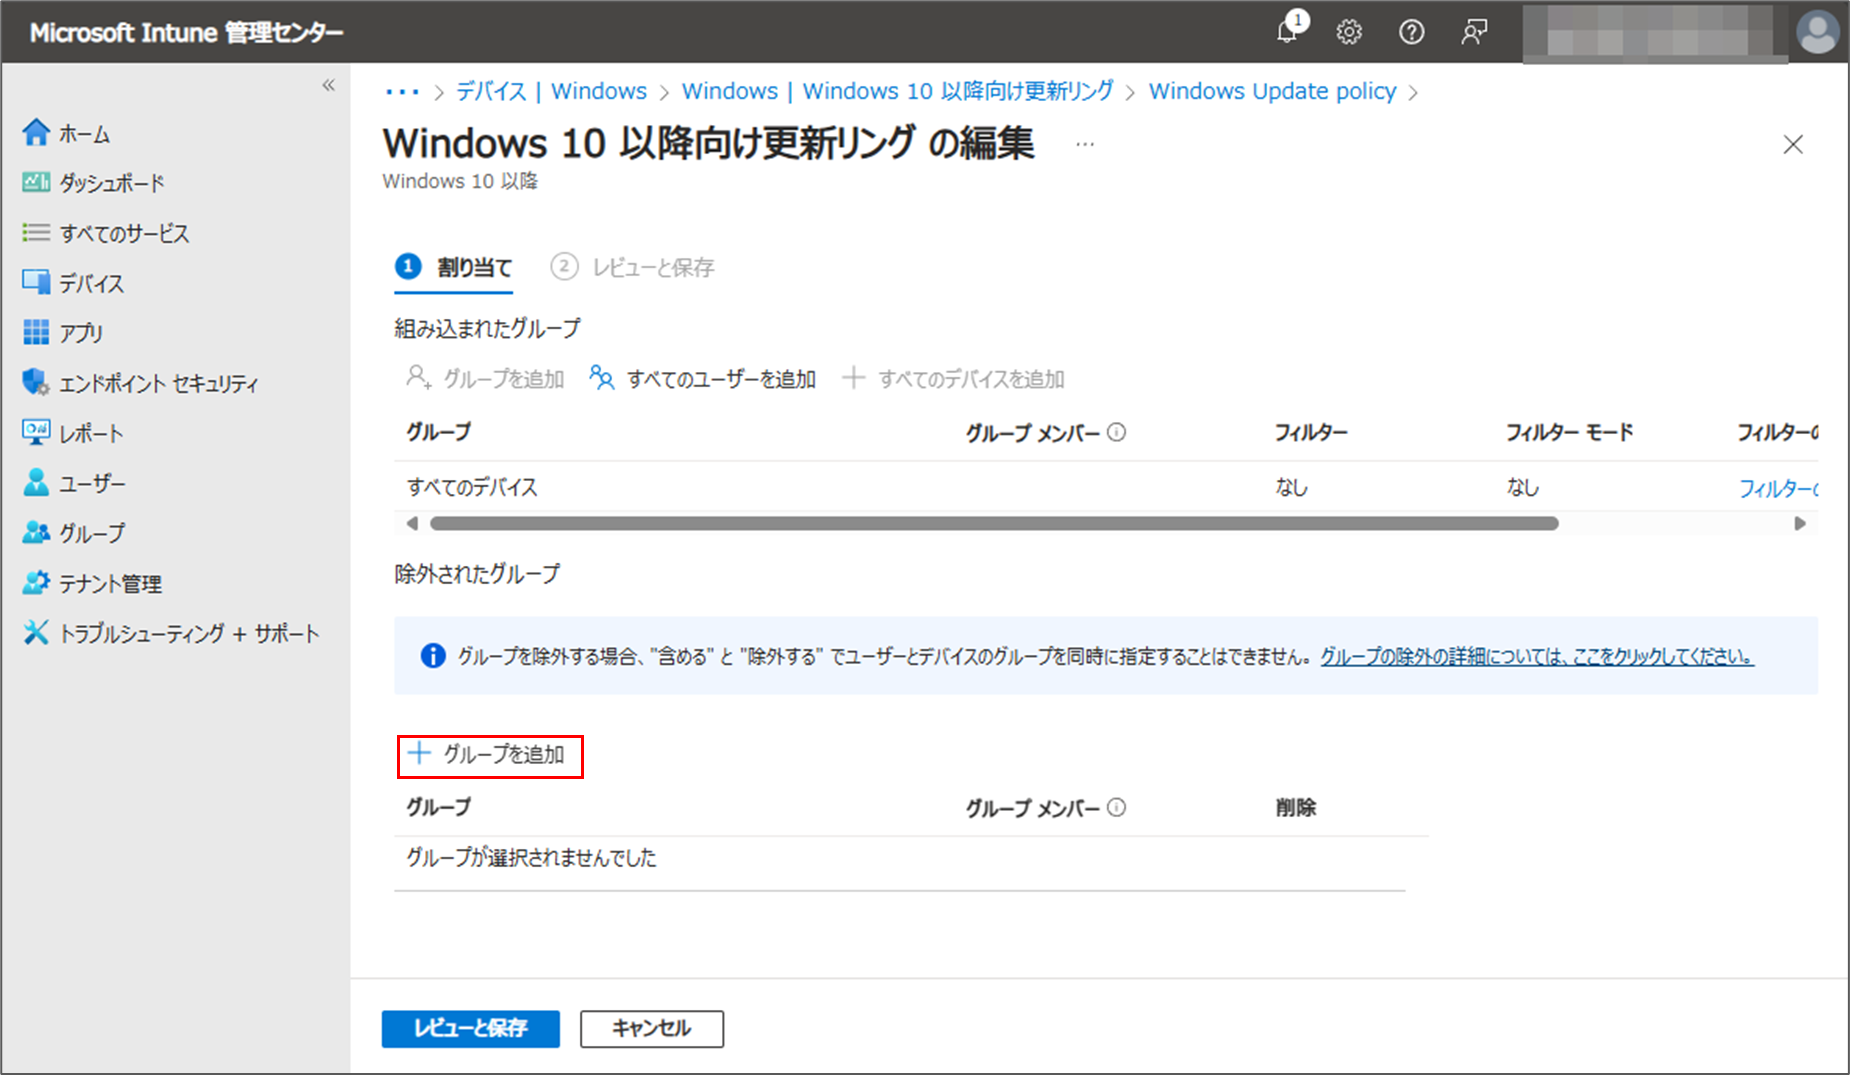Click グループを追加 under excluded groups

(489, 754)
